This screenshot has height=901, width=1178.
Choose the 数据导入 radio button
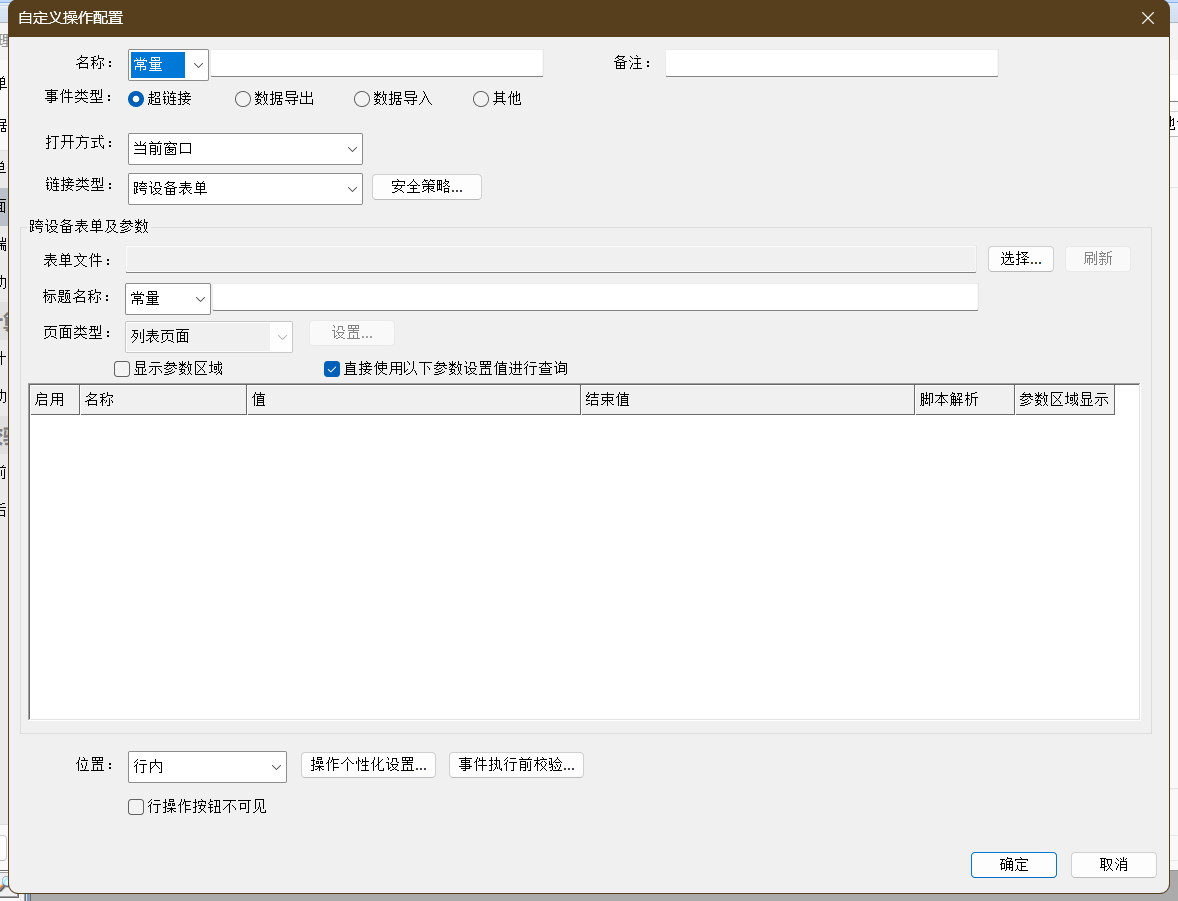pyautogui.click(x=362, y=99)
